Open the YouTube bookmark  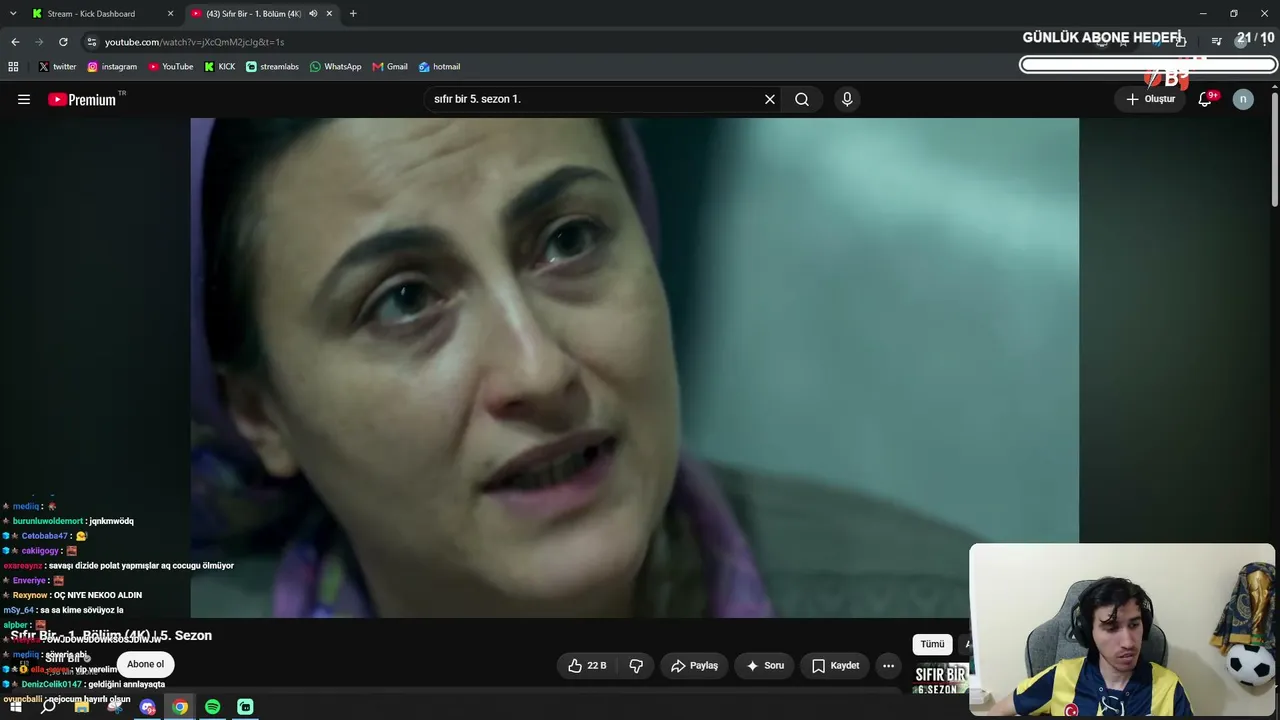point(171,67)
